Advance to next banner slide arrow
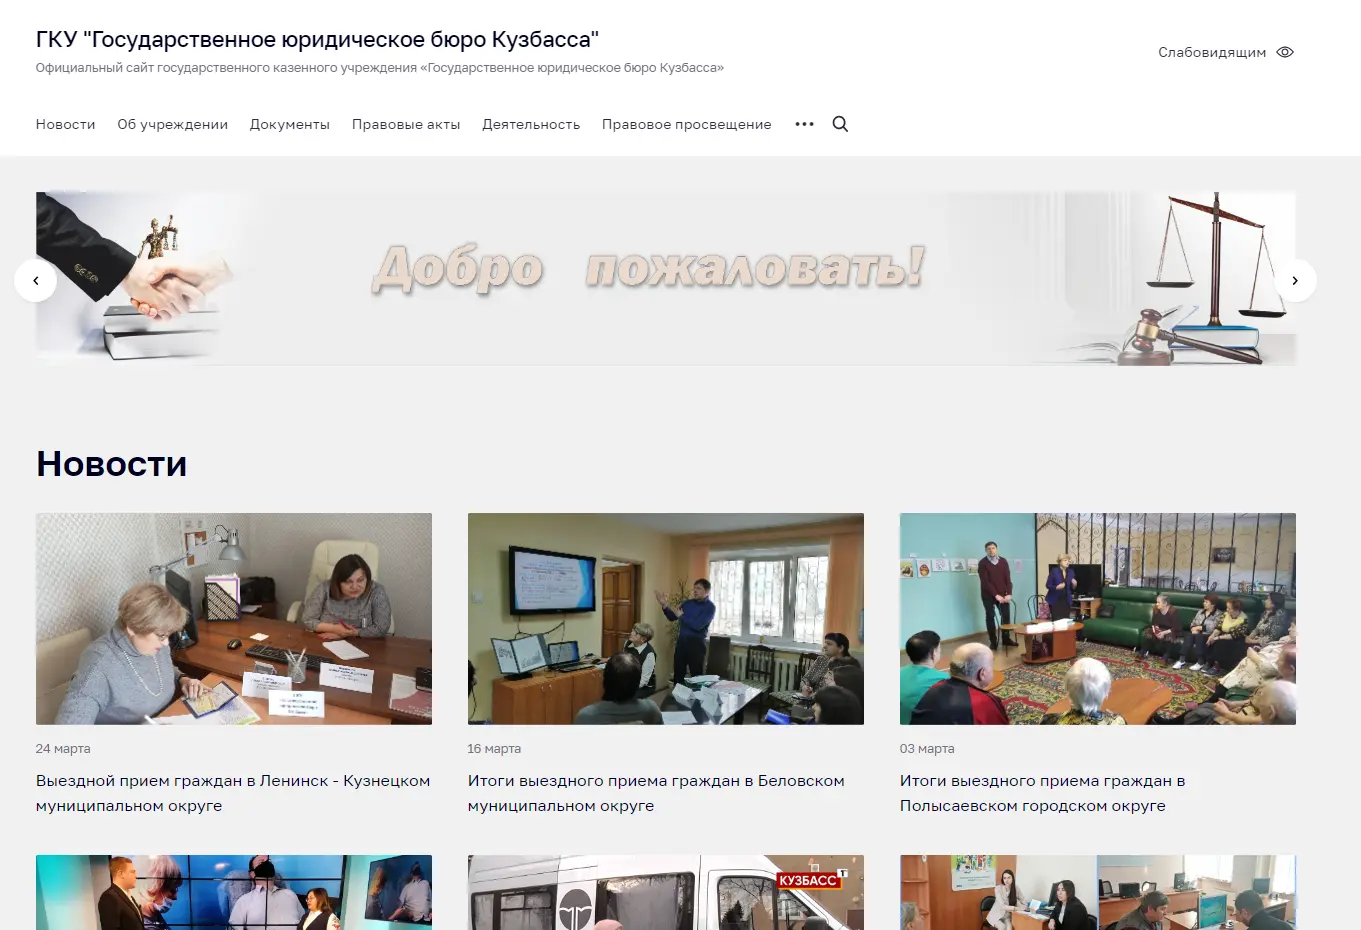 pos(1295,280)
